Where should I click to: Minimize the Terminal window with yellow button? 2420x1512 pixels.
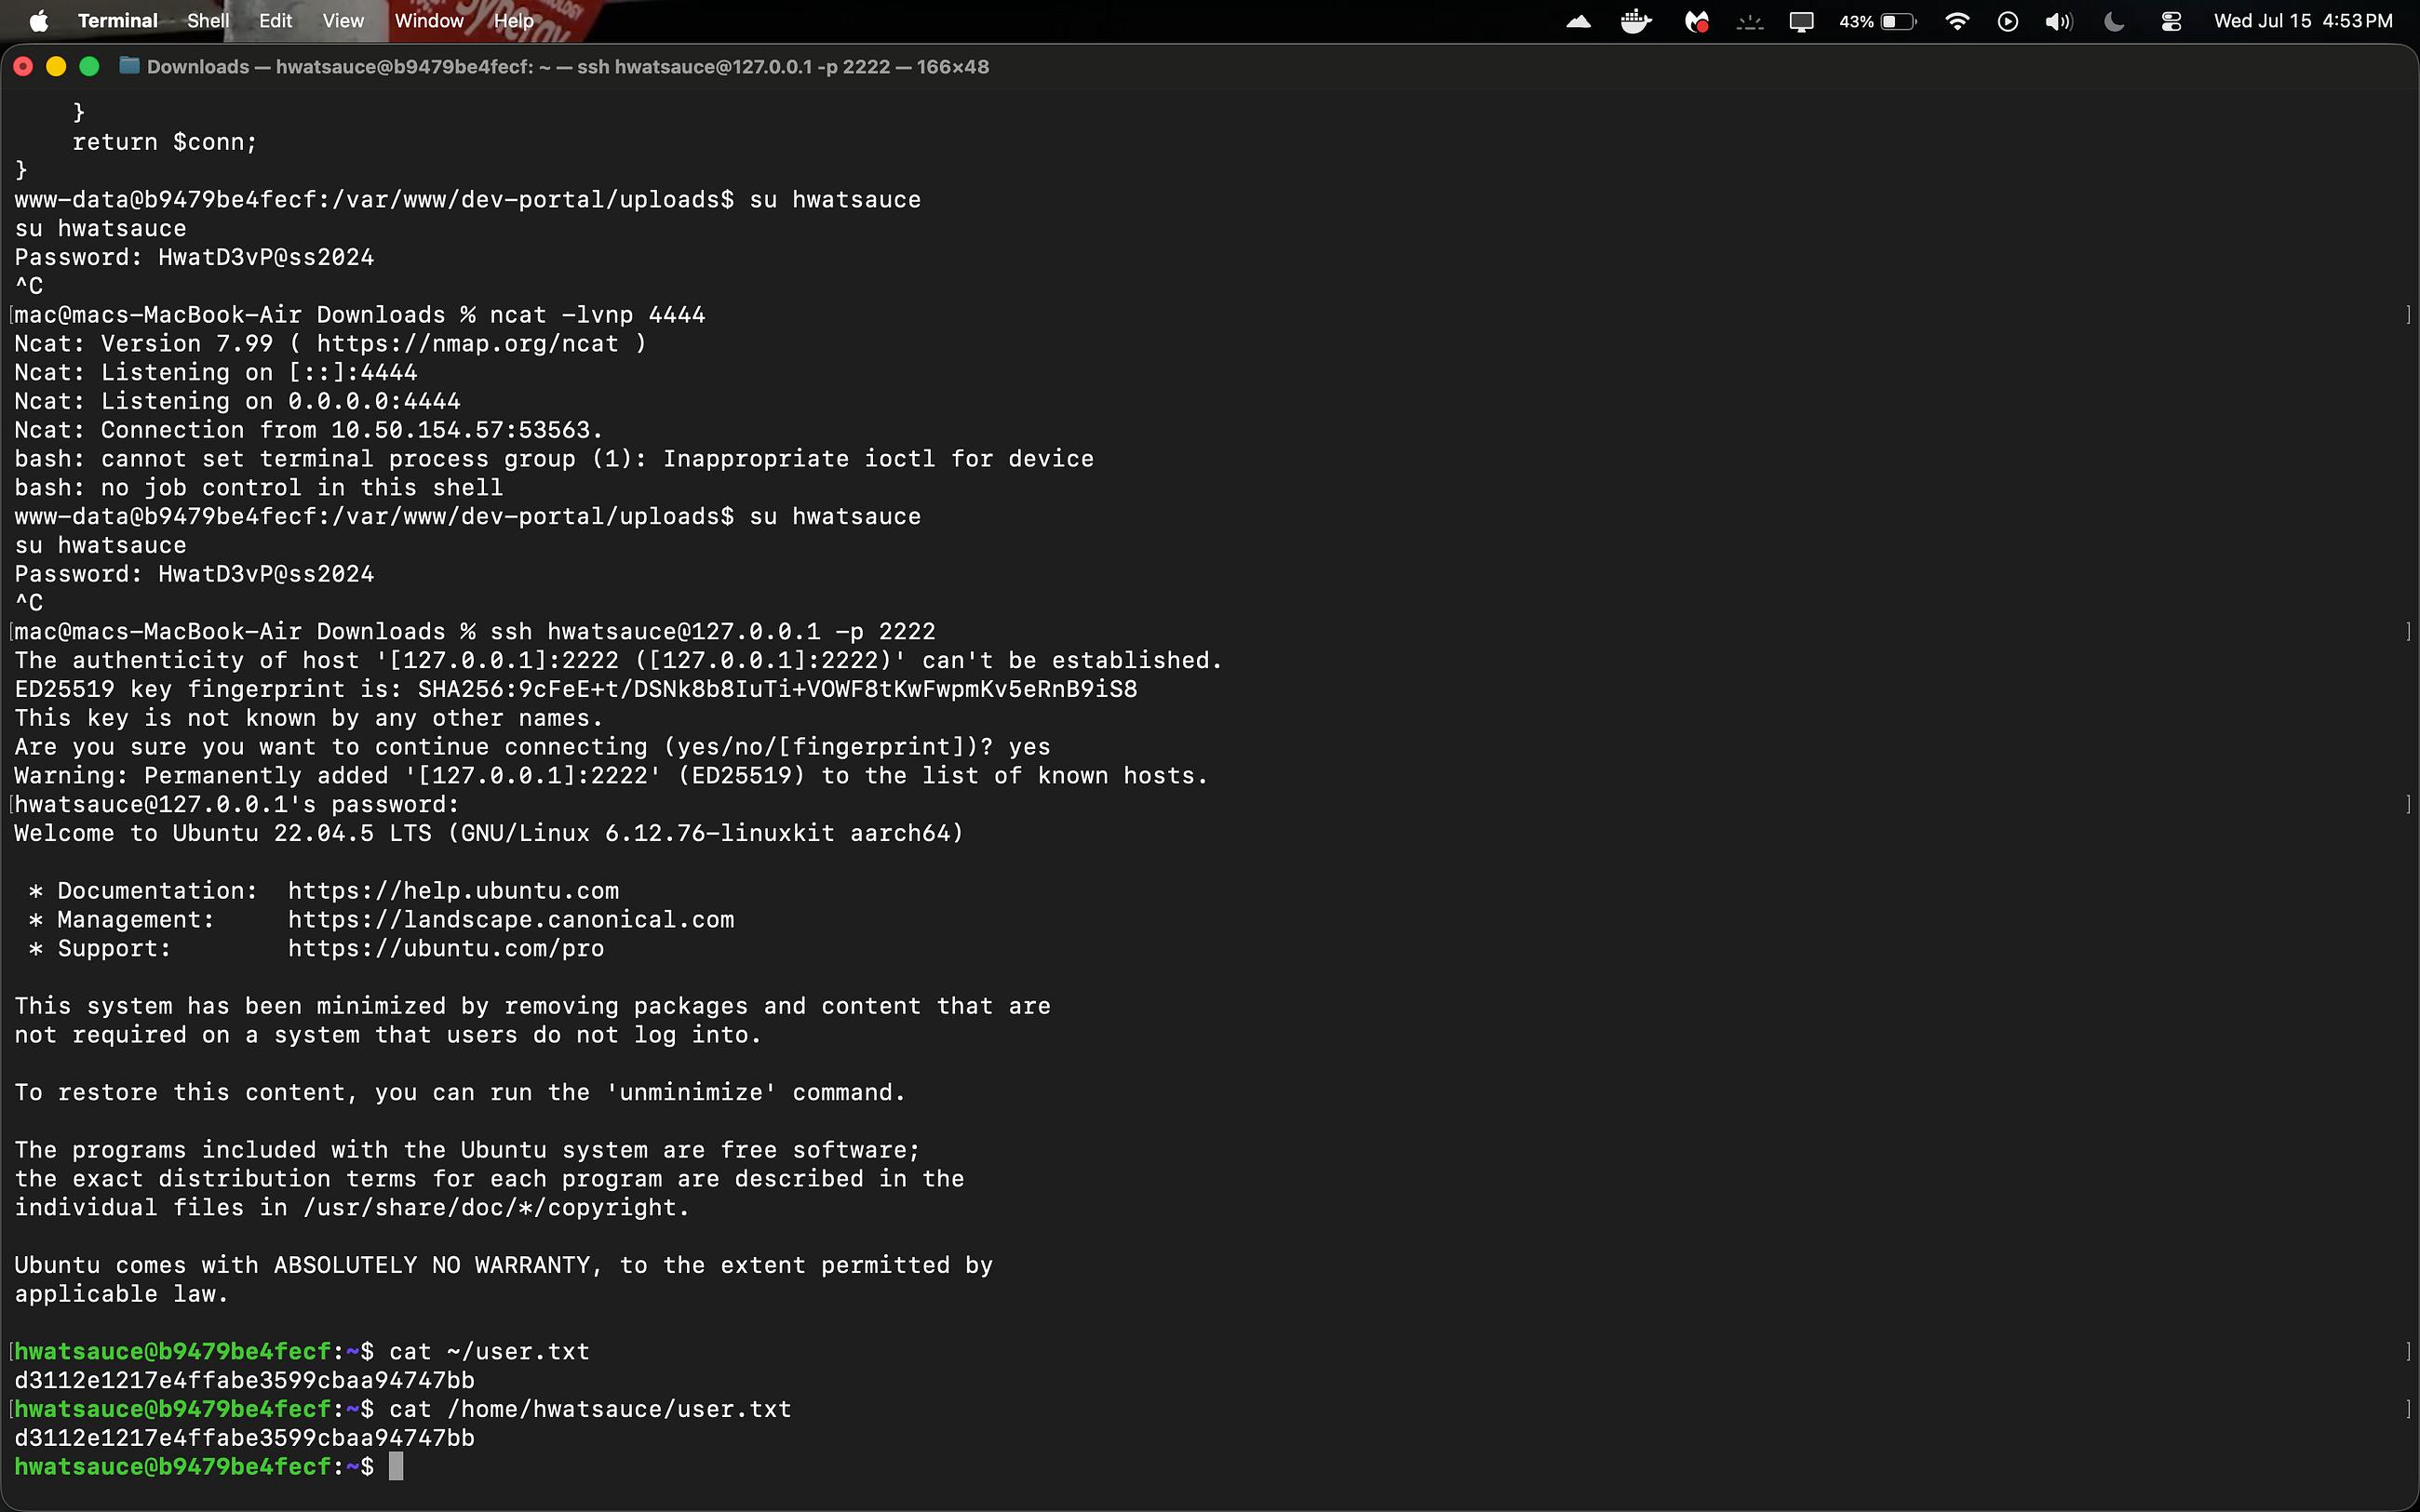pos(56,66)
